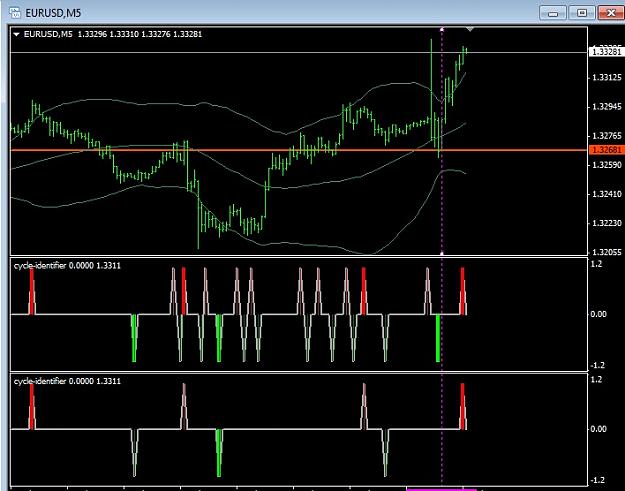Click the 1.32230 price scale value
Viewport: 625px width, 491px height.
(607, 223)
